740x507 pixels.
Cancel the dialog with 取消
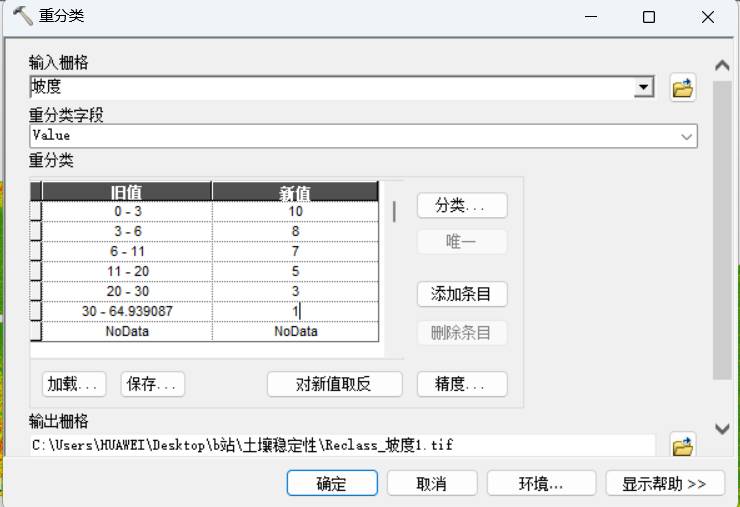pyautogui.click(x=431, y=483)
